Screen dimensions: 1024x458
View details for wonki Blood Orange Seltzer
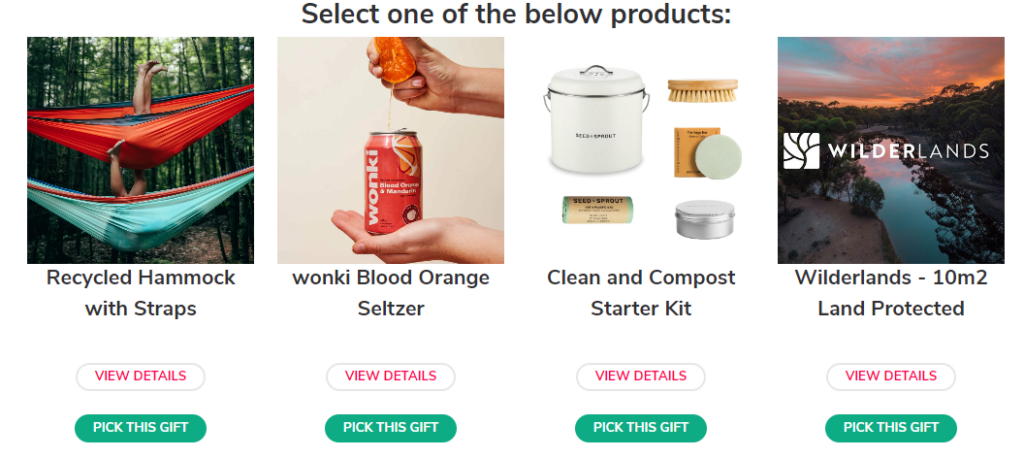tap(391, 376)
